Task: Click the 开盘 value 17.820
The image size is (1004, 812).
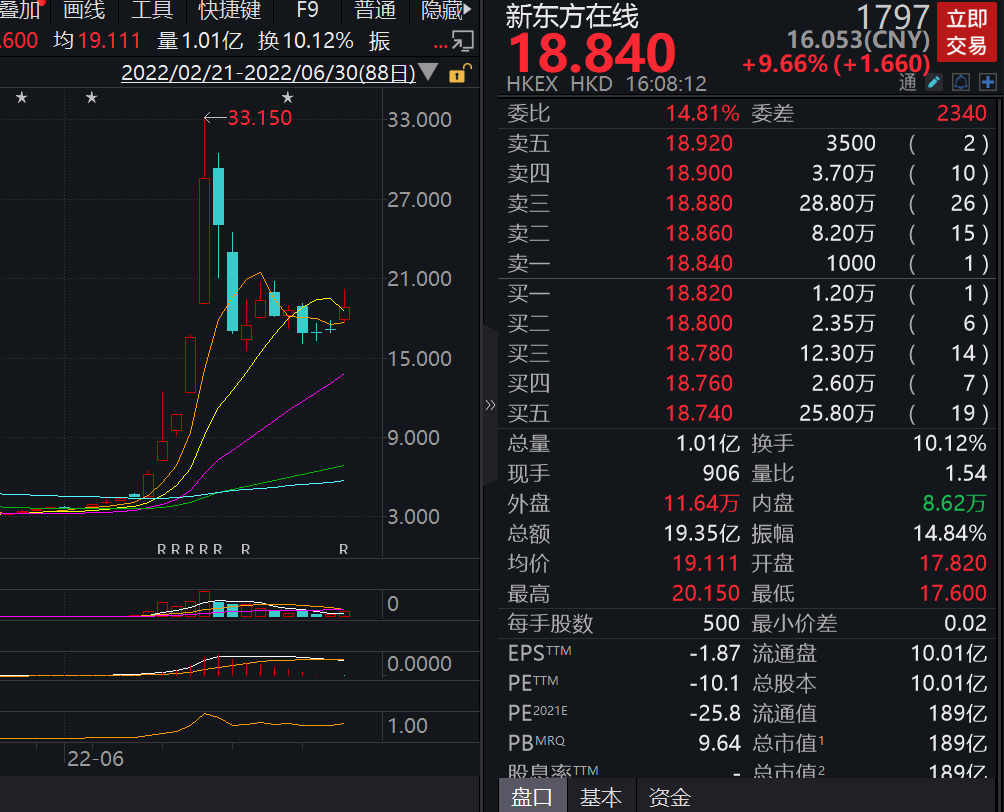Action: pos(953,564)
